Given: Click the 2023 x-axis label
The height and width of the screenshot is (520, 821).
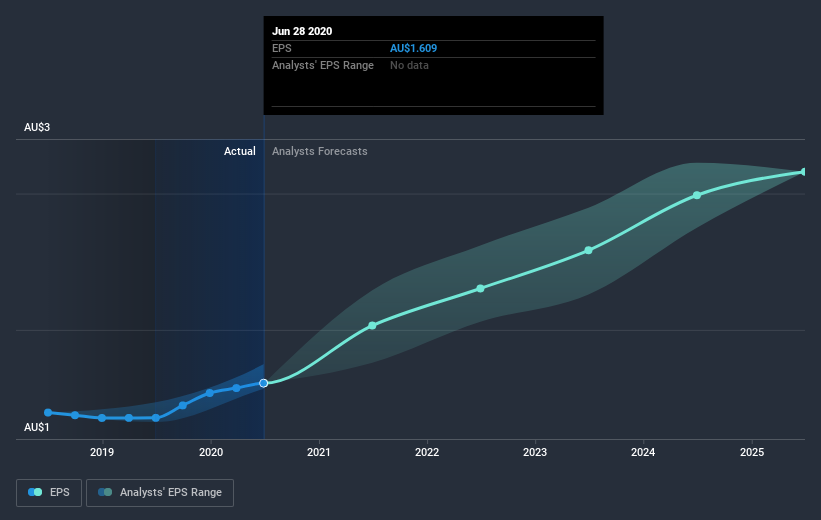Looking at the screenshot, I should (535, 452).
